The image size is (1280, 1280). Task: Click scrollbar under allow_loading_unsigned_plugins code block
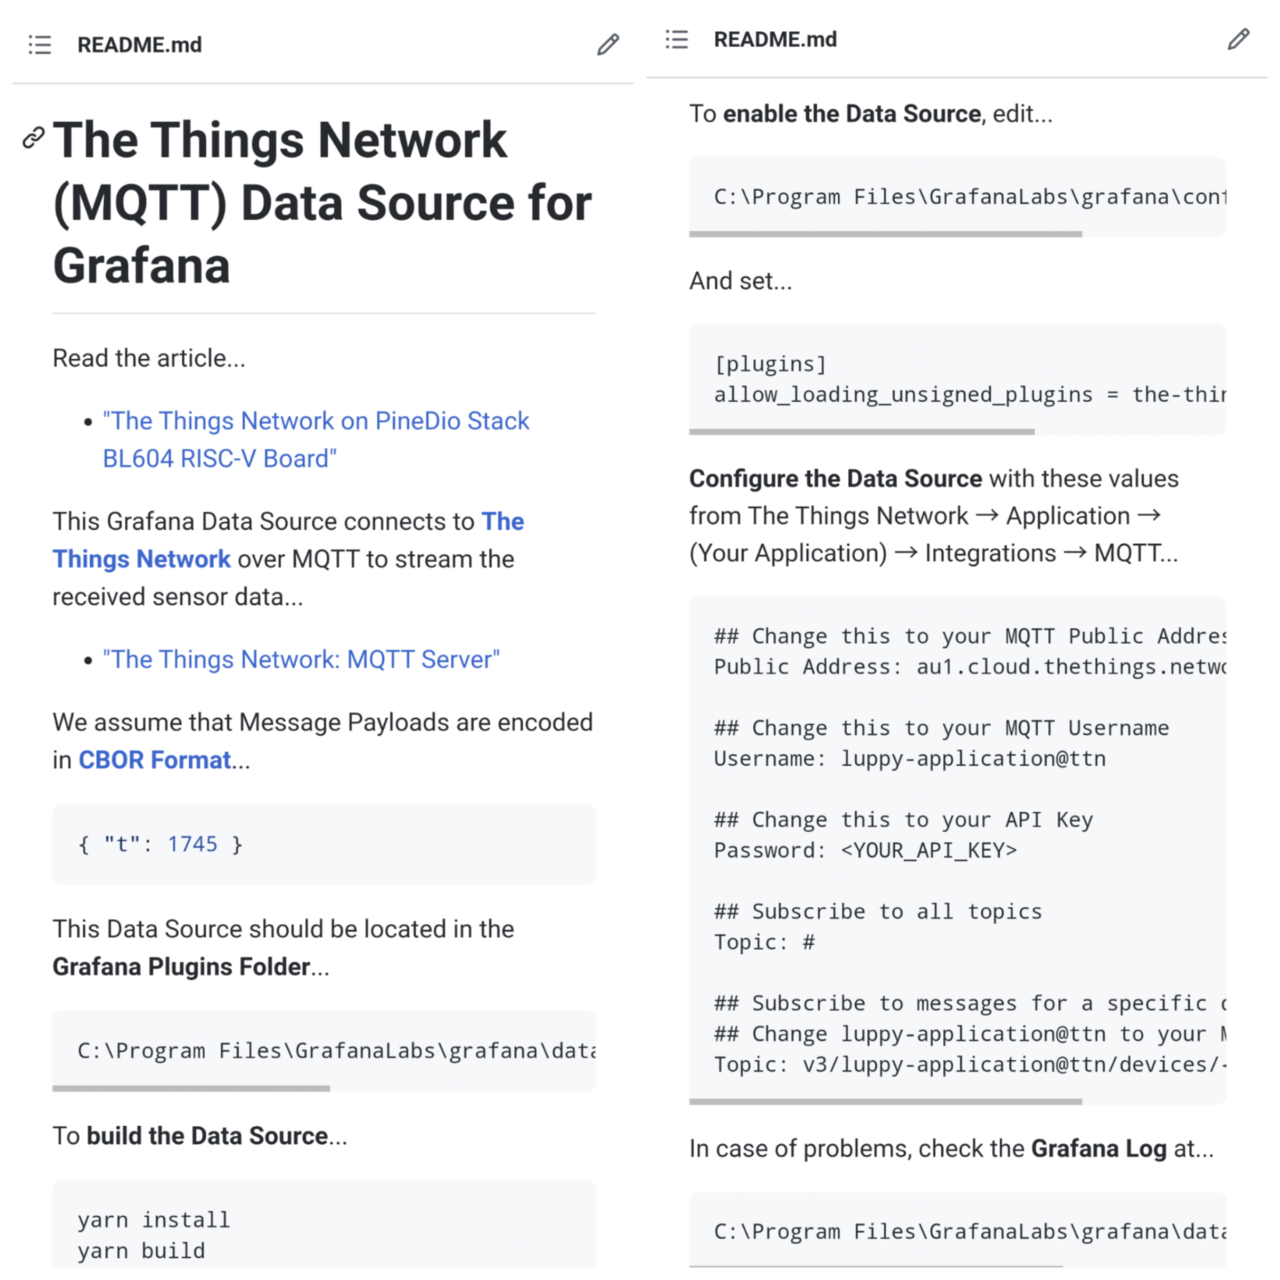click(861, 432)
